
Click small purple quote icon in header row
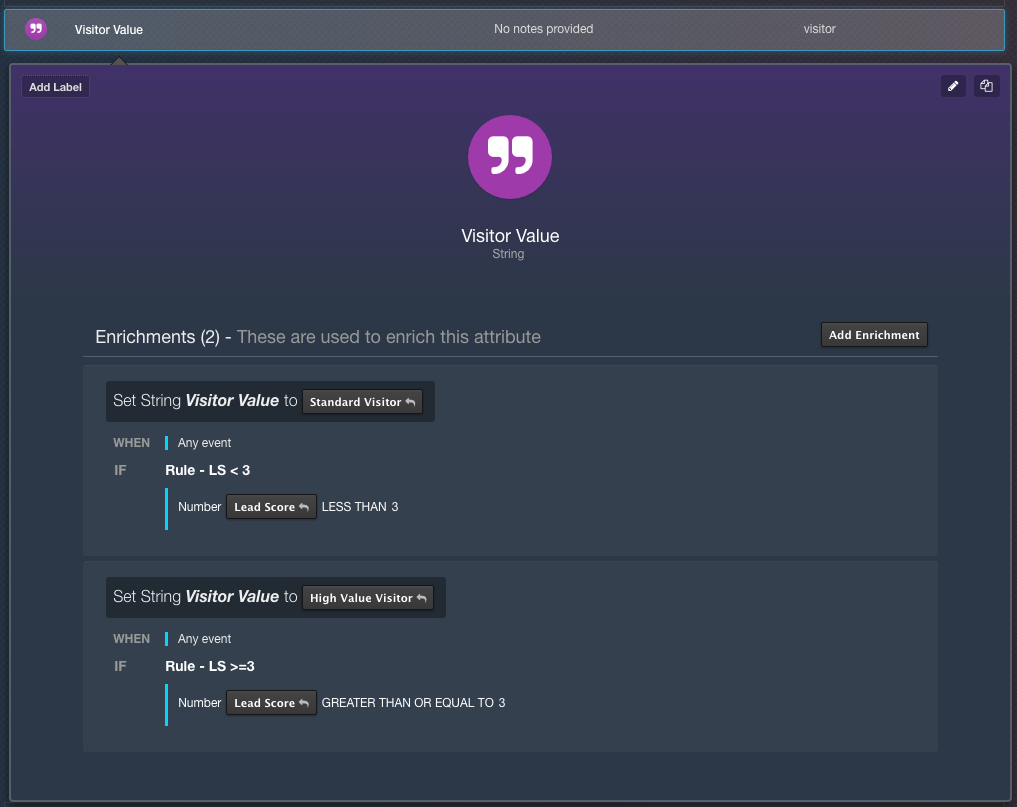(x=36, y=29)
